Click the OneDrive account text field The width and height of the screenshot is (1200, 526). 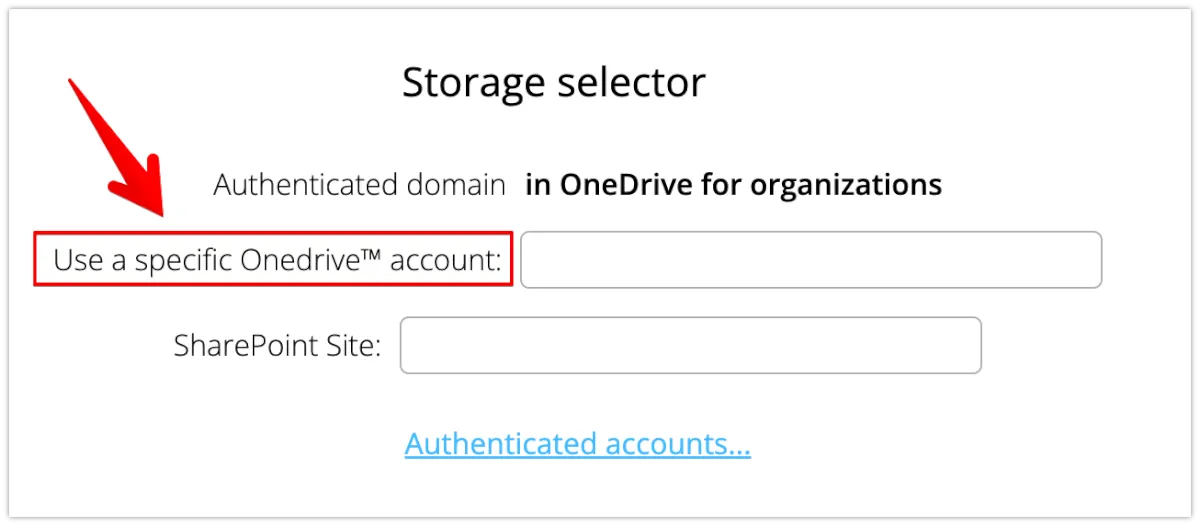pos(811,260)
